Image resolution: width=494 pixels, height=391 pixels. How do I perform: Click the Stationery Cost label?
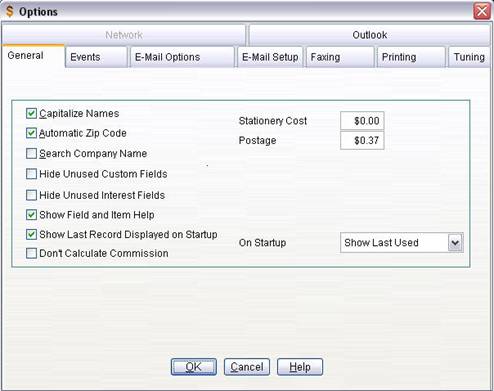pyautogui.click(x=273, y=121)
